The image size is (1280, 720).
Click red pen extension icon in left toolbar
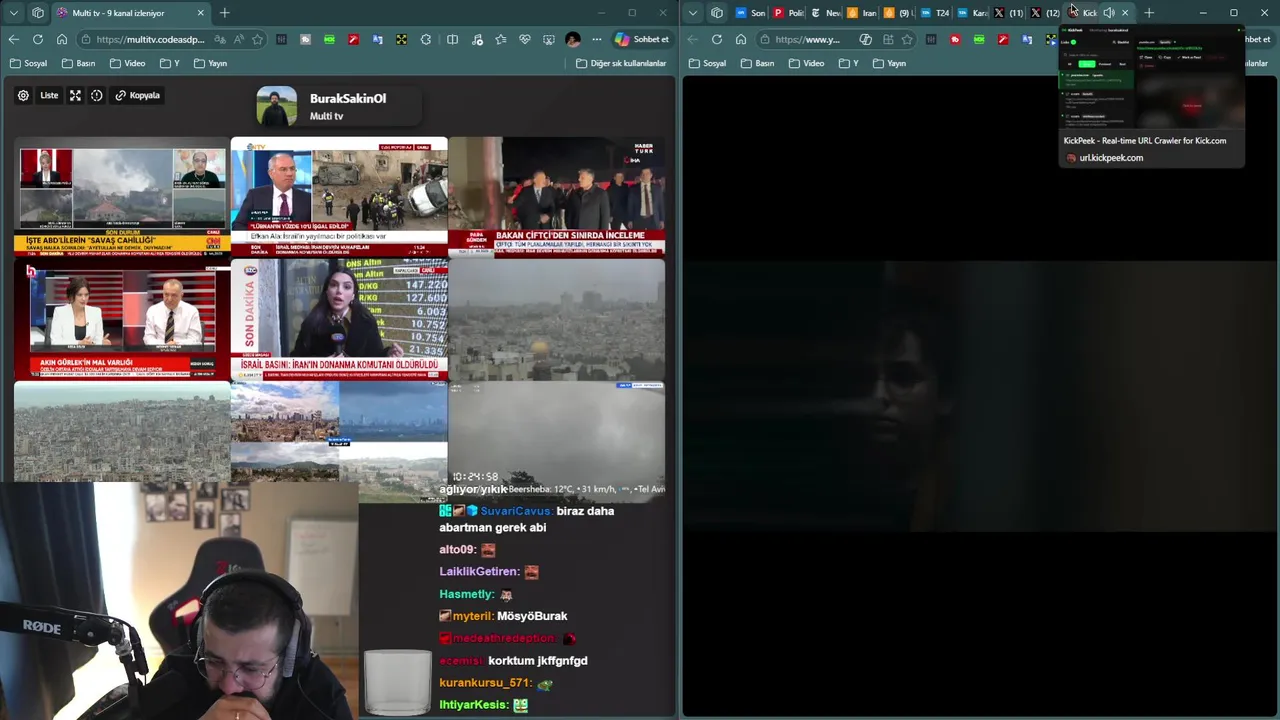click(353, 40)
